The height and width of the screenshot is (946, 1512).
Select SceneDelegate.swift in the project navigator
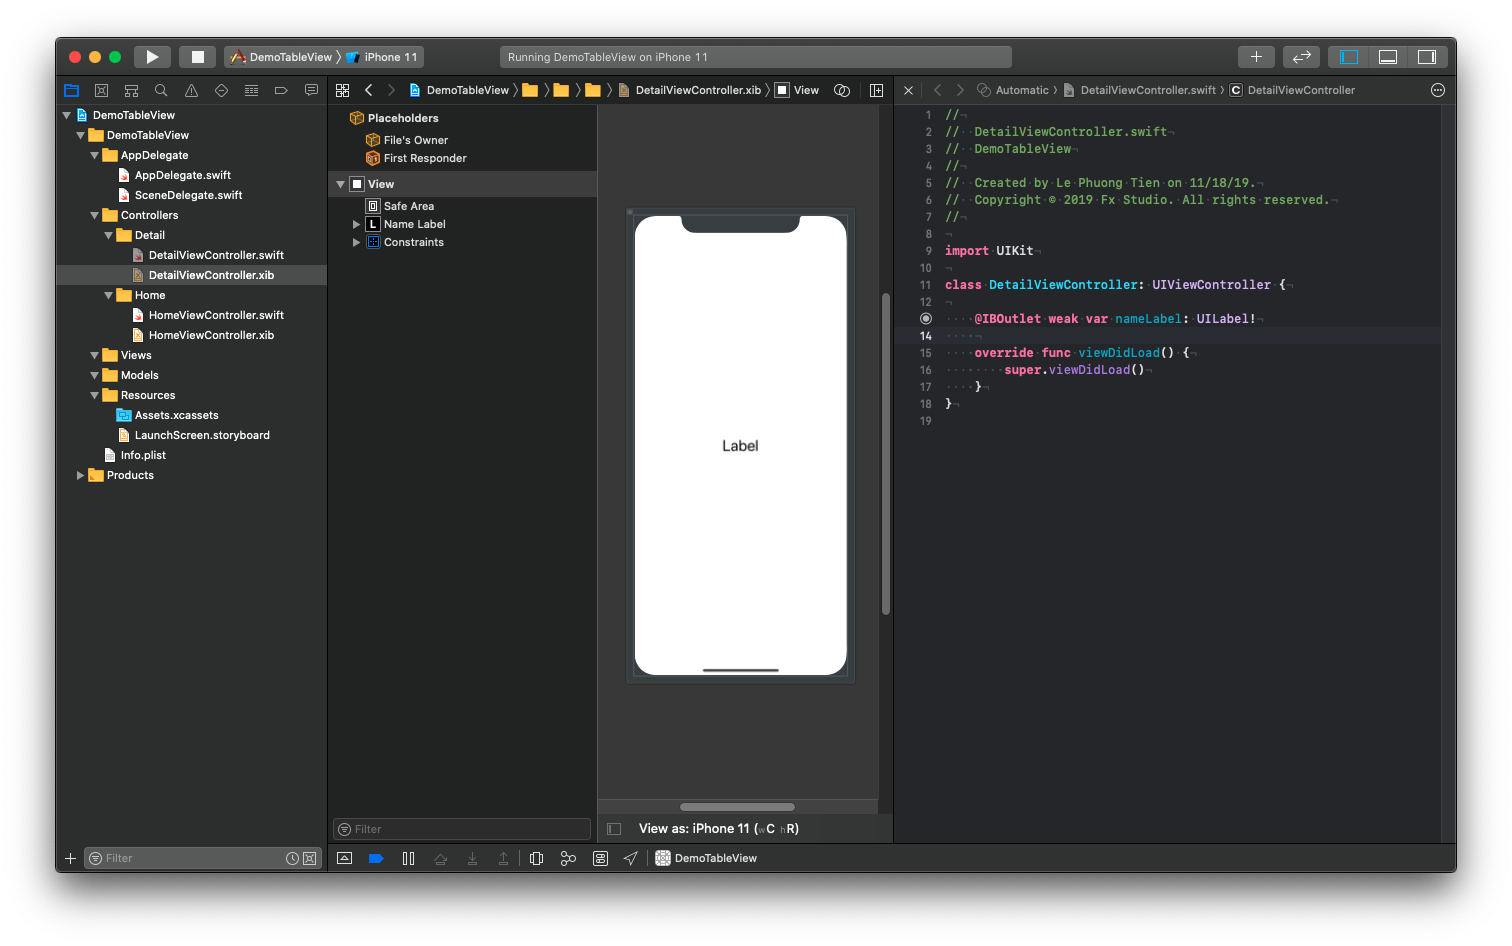189,195
